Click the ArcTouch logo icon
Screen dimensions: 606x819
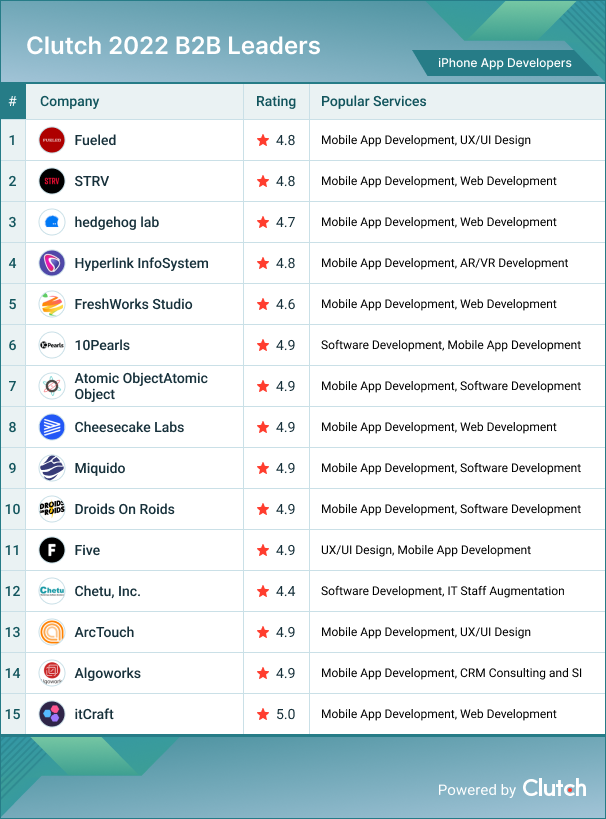(52, 632)
